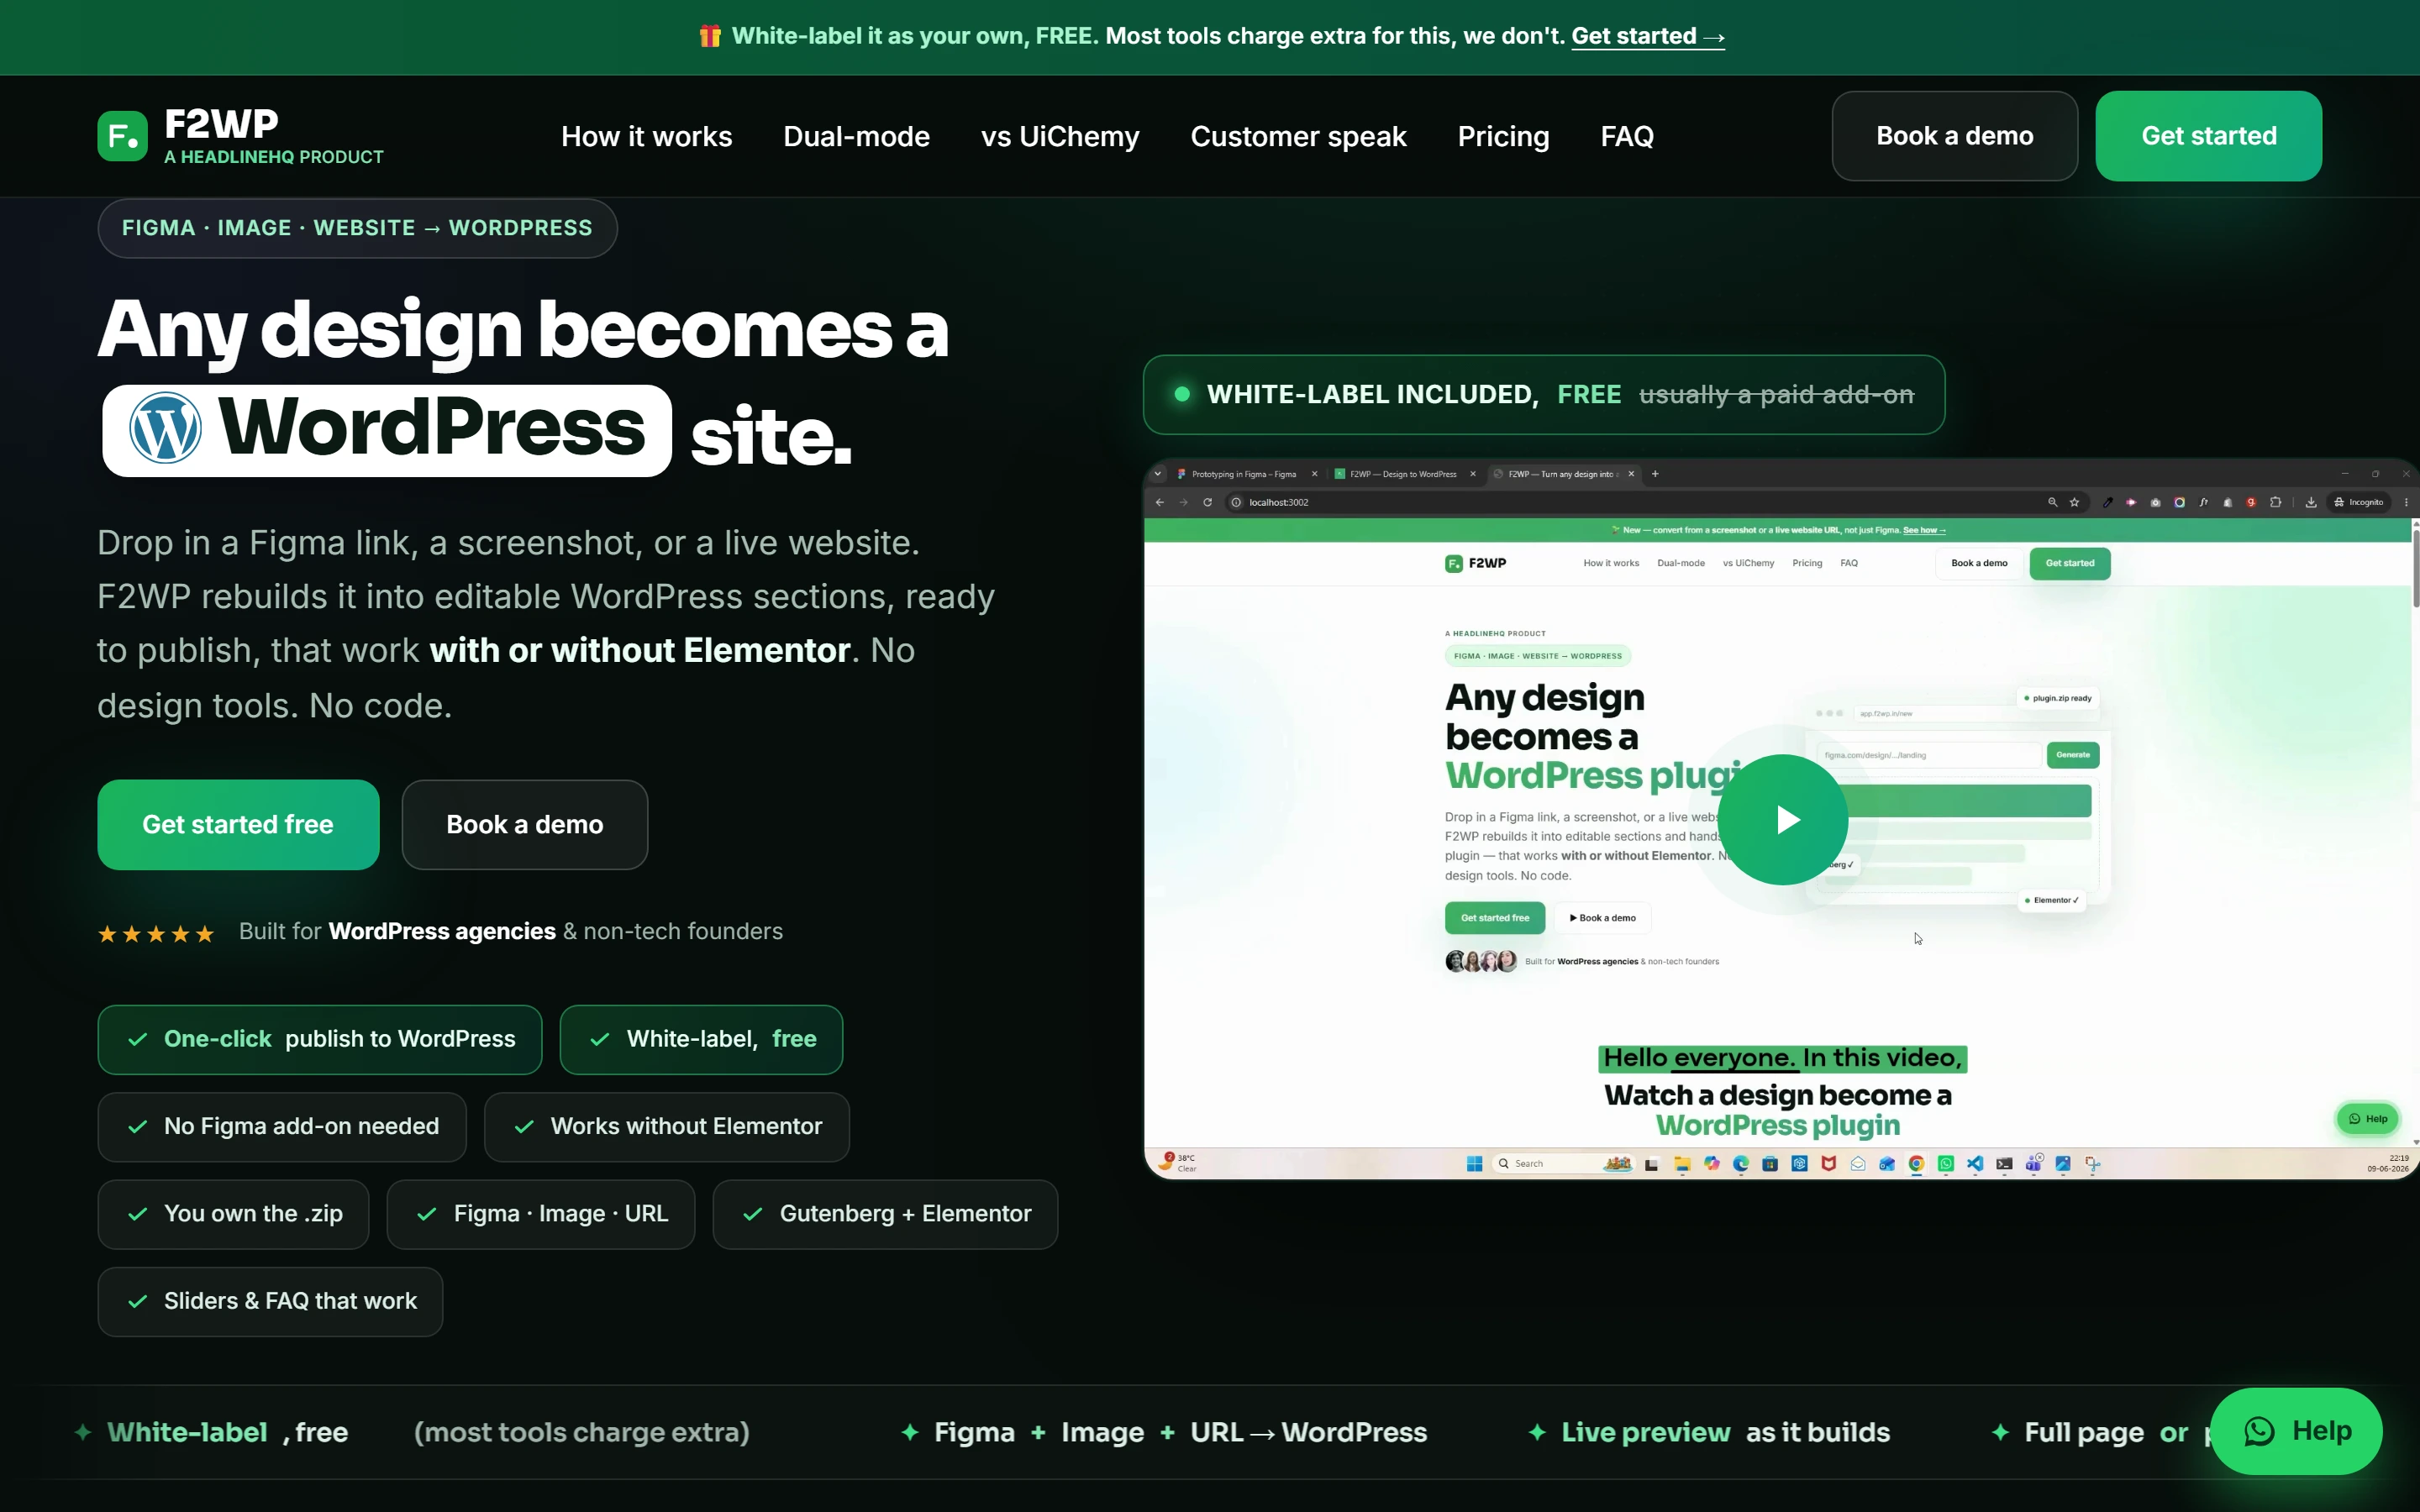Click the 'Sliders & FAQ that work' chip

point(270,1301)
